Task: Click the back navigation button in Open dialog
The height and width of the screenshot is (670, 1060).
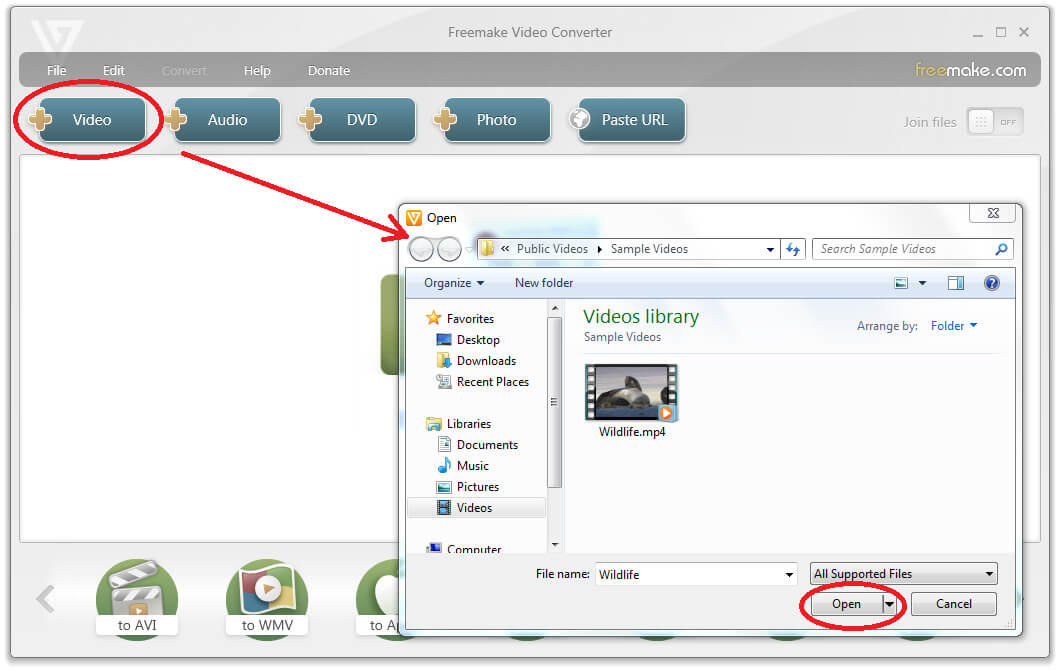Action: point(421,249)
